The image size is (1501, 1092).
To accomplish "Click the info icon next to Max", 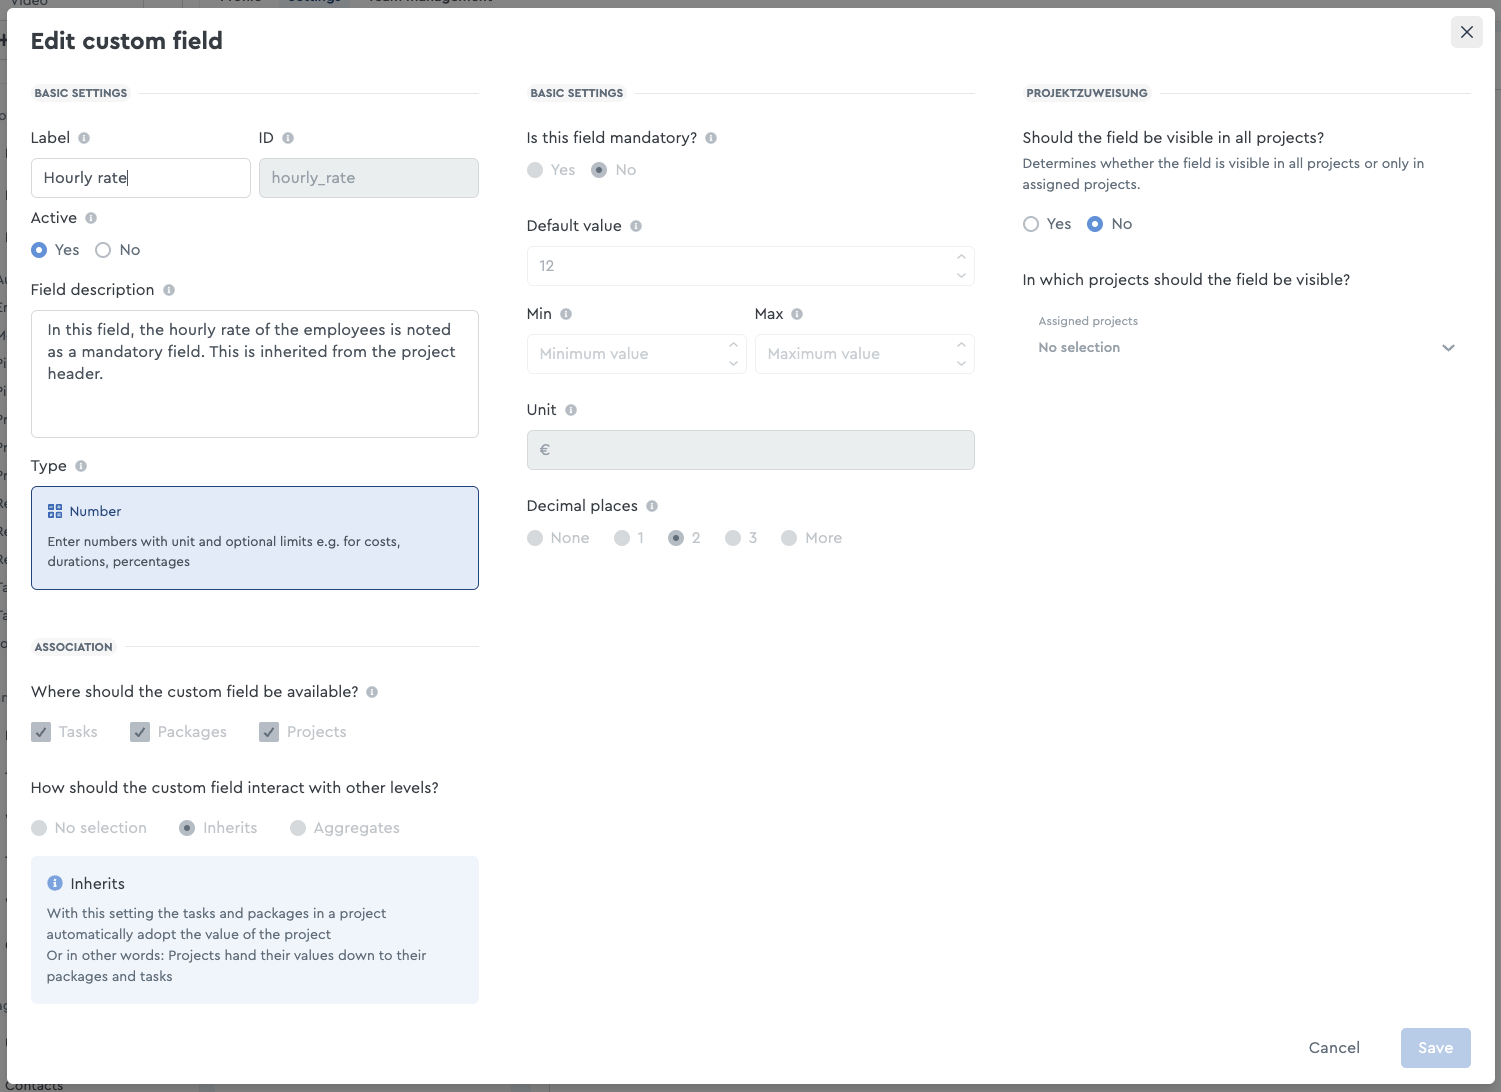I will coord(797,314).
